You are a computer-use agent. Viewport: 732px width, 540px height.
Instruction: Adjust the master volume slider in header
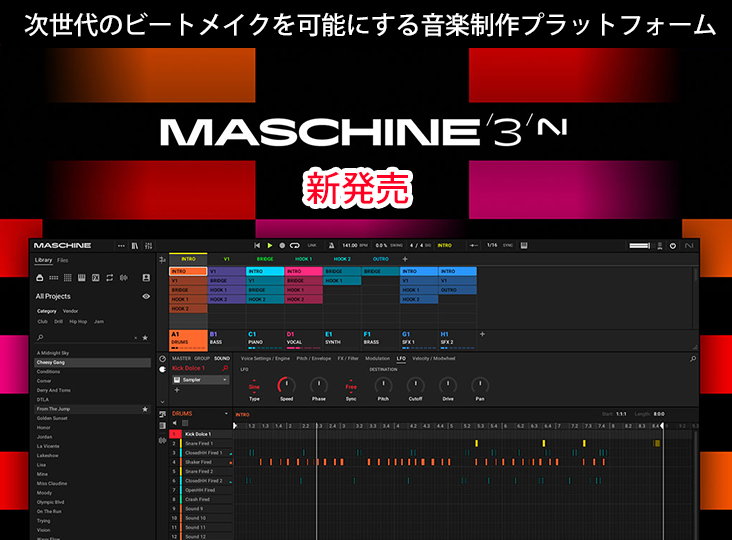(640, 245)
